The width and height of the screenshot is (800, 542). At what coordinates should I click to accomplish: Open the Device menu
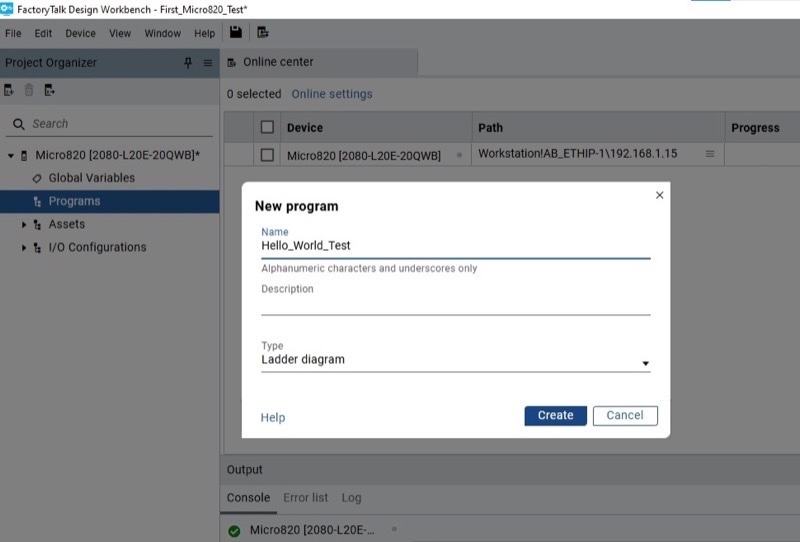pyautogui.click(x=81, y=33)
